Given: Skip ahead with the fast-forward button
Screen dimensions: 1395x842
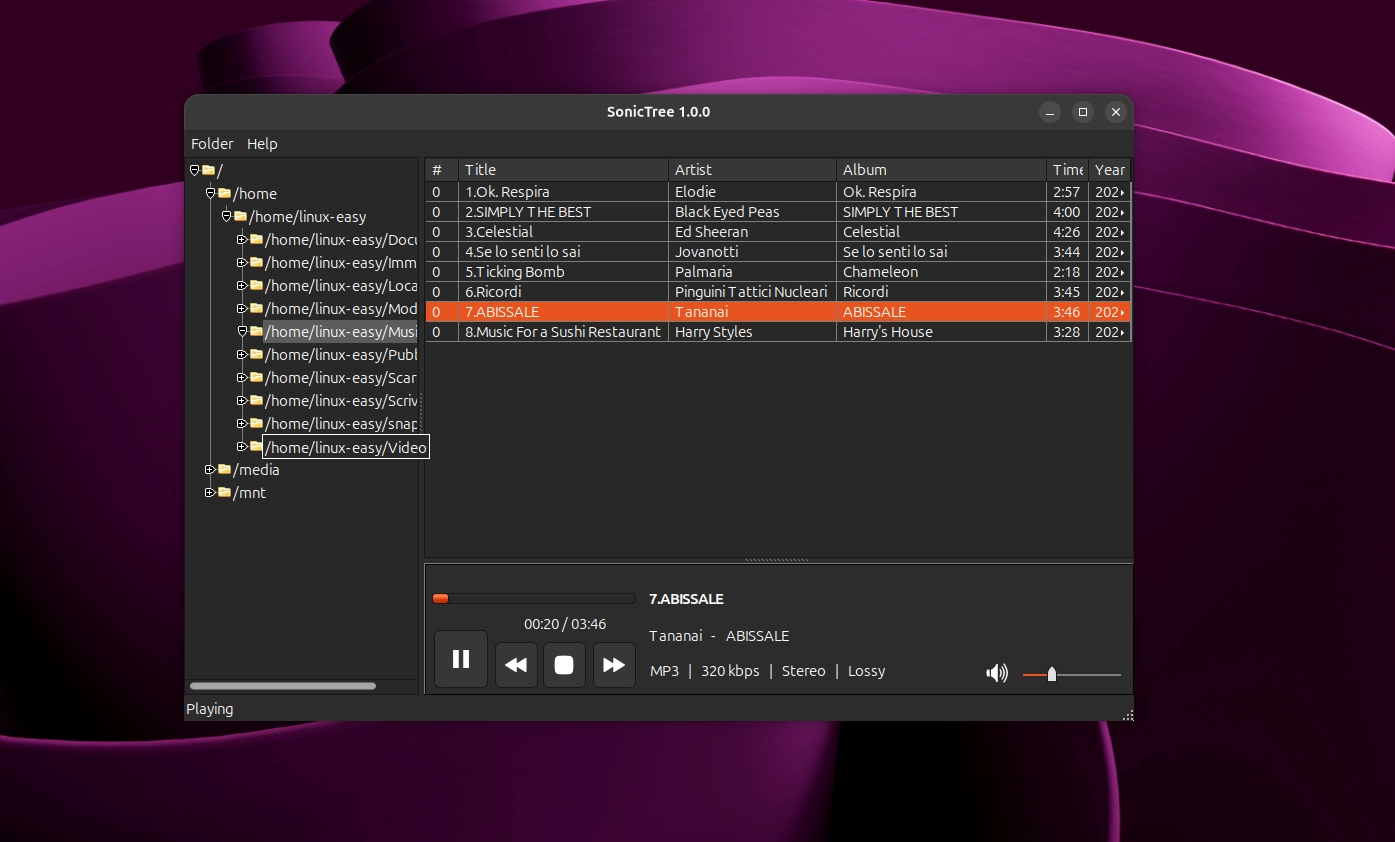Looking at the screenshot, I should pyautogui.click(x=614, y=665).
